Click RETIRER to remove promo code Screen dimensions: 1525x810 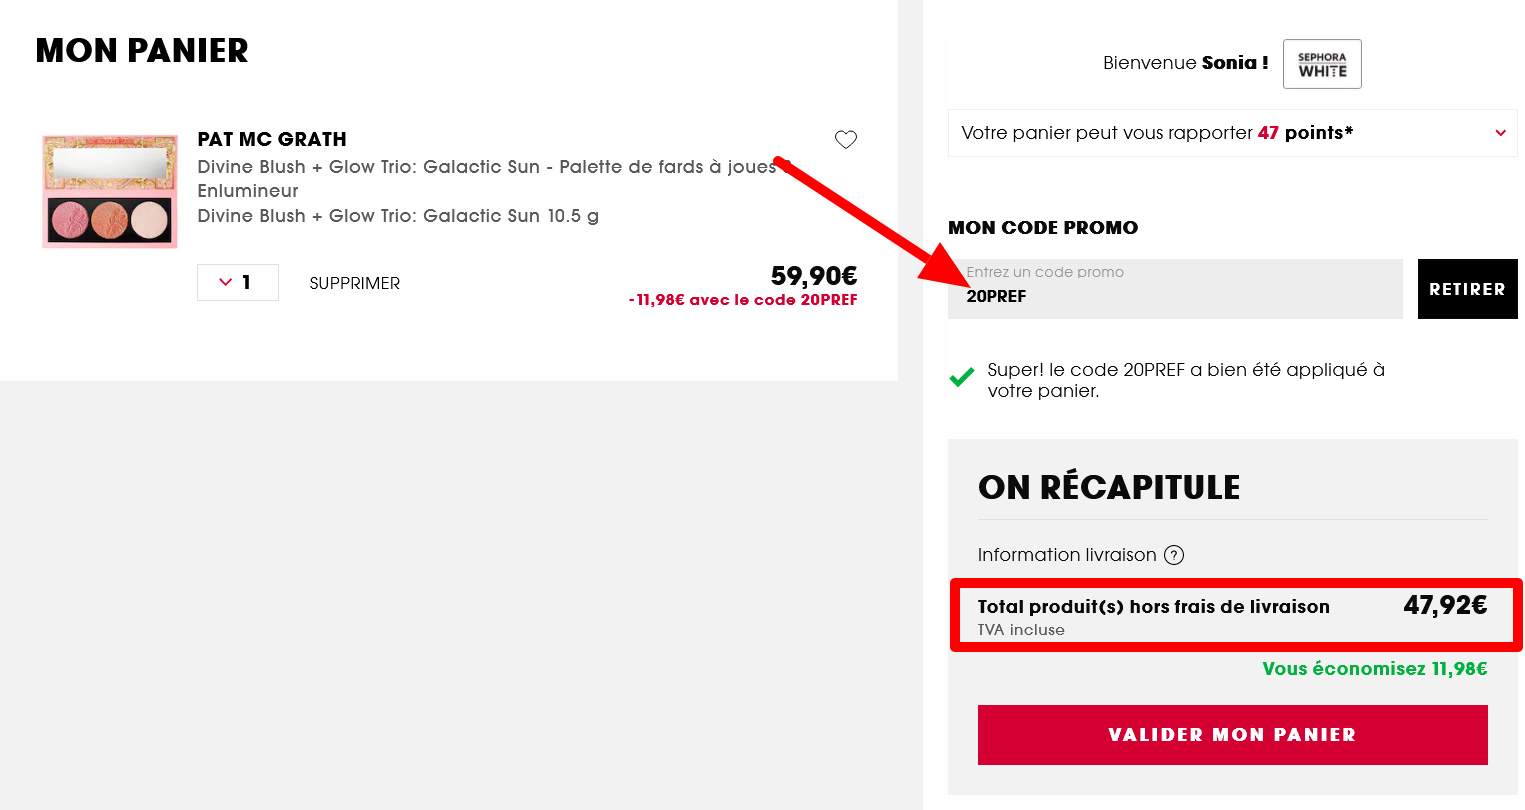click(1467, 289)
